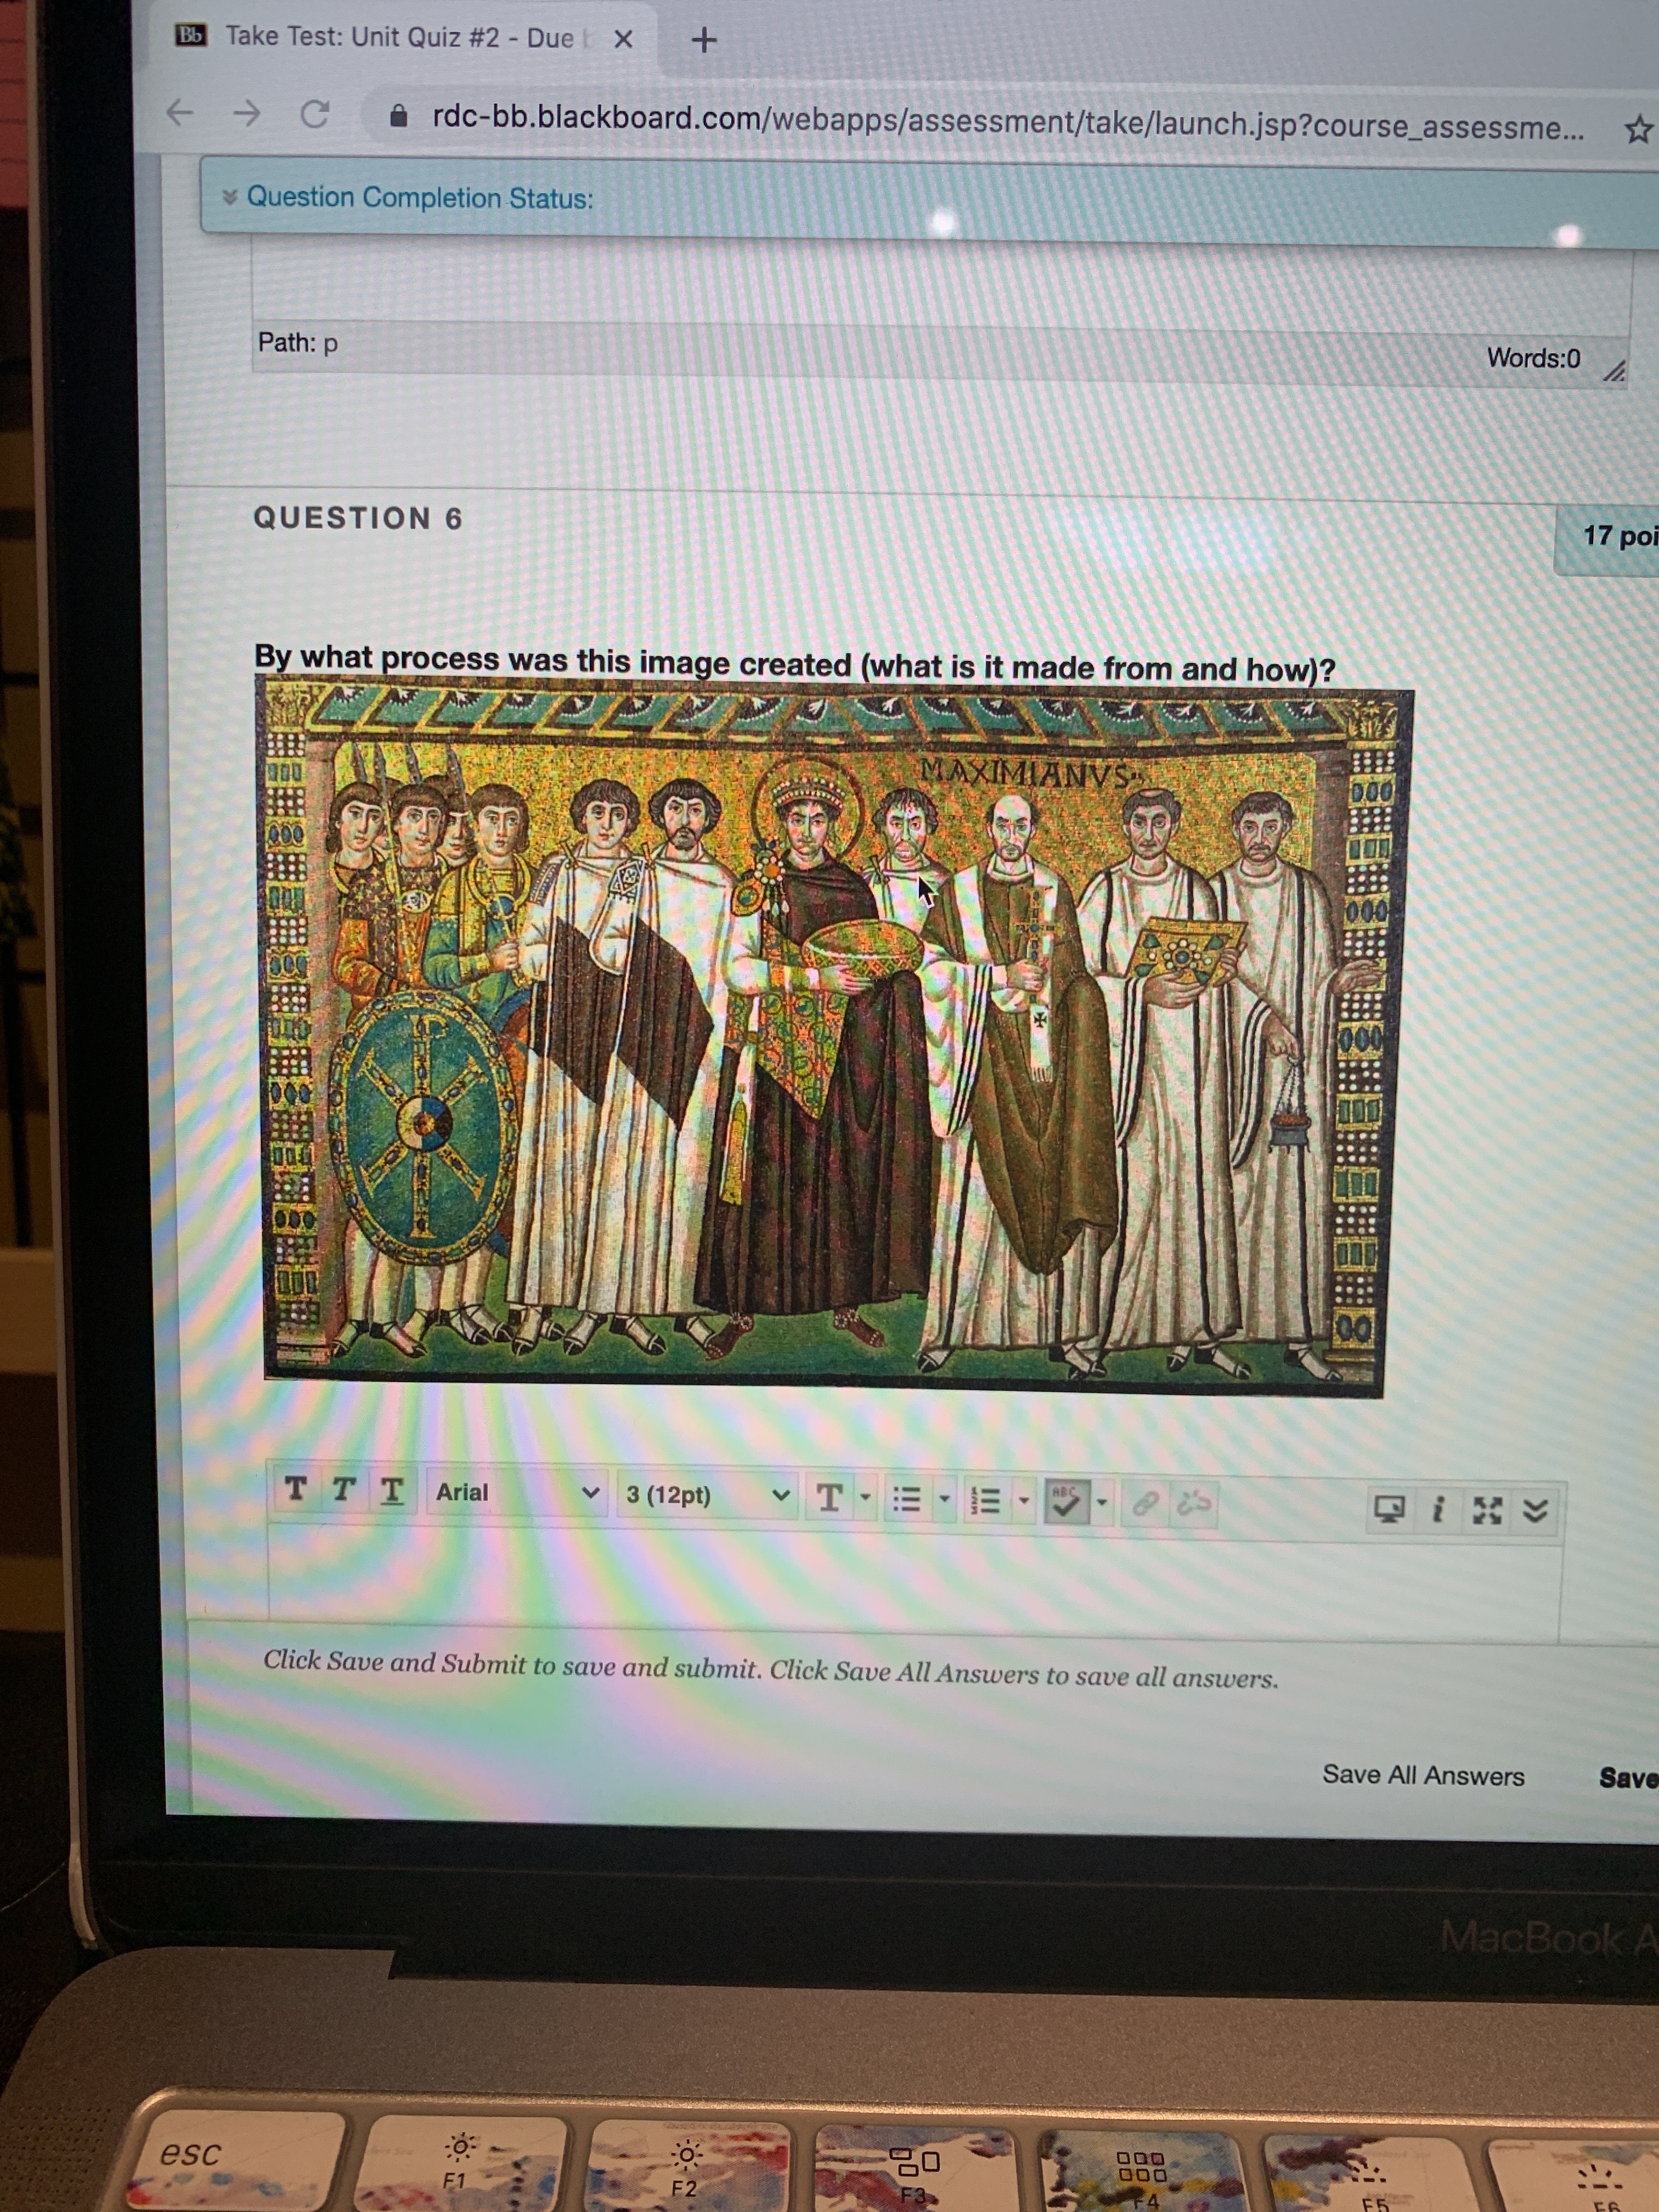Viewport: 1659px width, 2212px height.
Task: Open a new browser tab with plus
Action: [x=704, y=40]
